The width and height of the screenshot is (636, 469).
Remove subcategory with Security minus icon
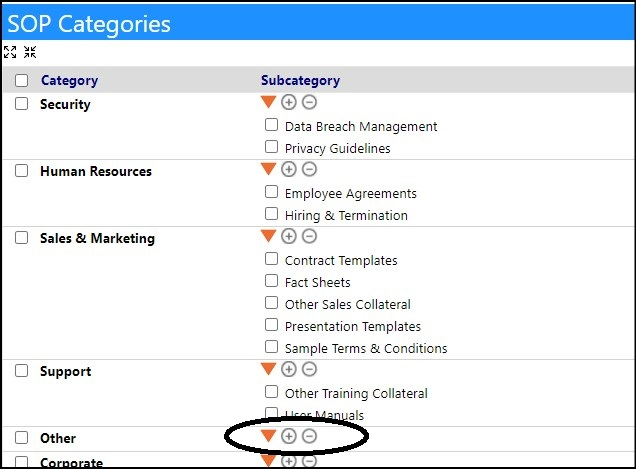309,102
